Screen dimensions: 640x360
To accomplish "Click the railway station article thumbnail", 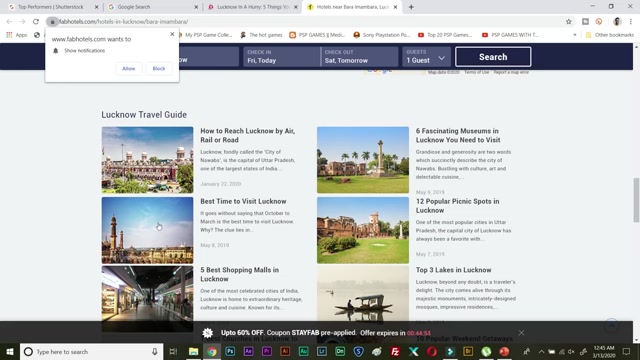I will pos(147,160).
